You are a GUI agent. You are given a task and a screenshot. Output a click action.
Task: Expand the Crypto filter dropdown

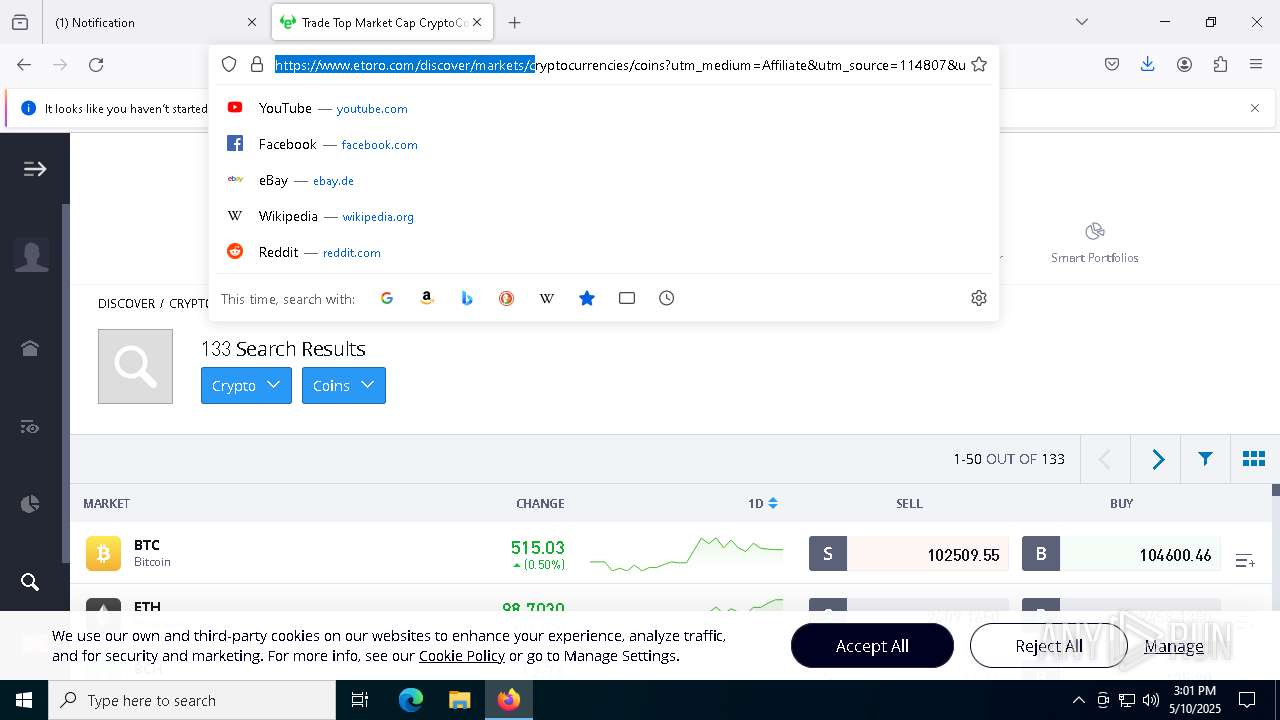click(246, 385)
